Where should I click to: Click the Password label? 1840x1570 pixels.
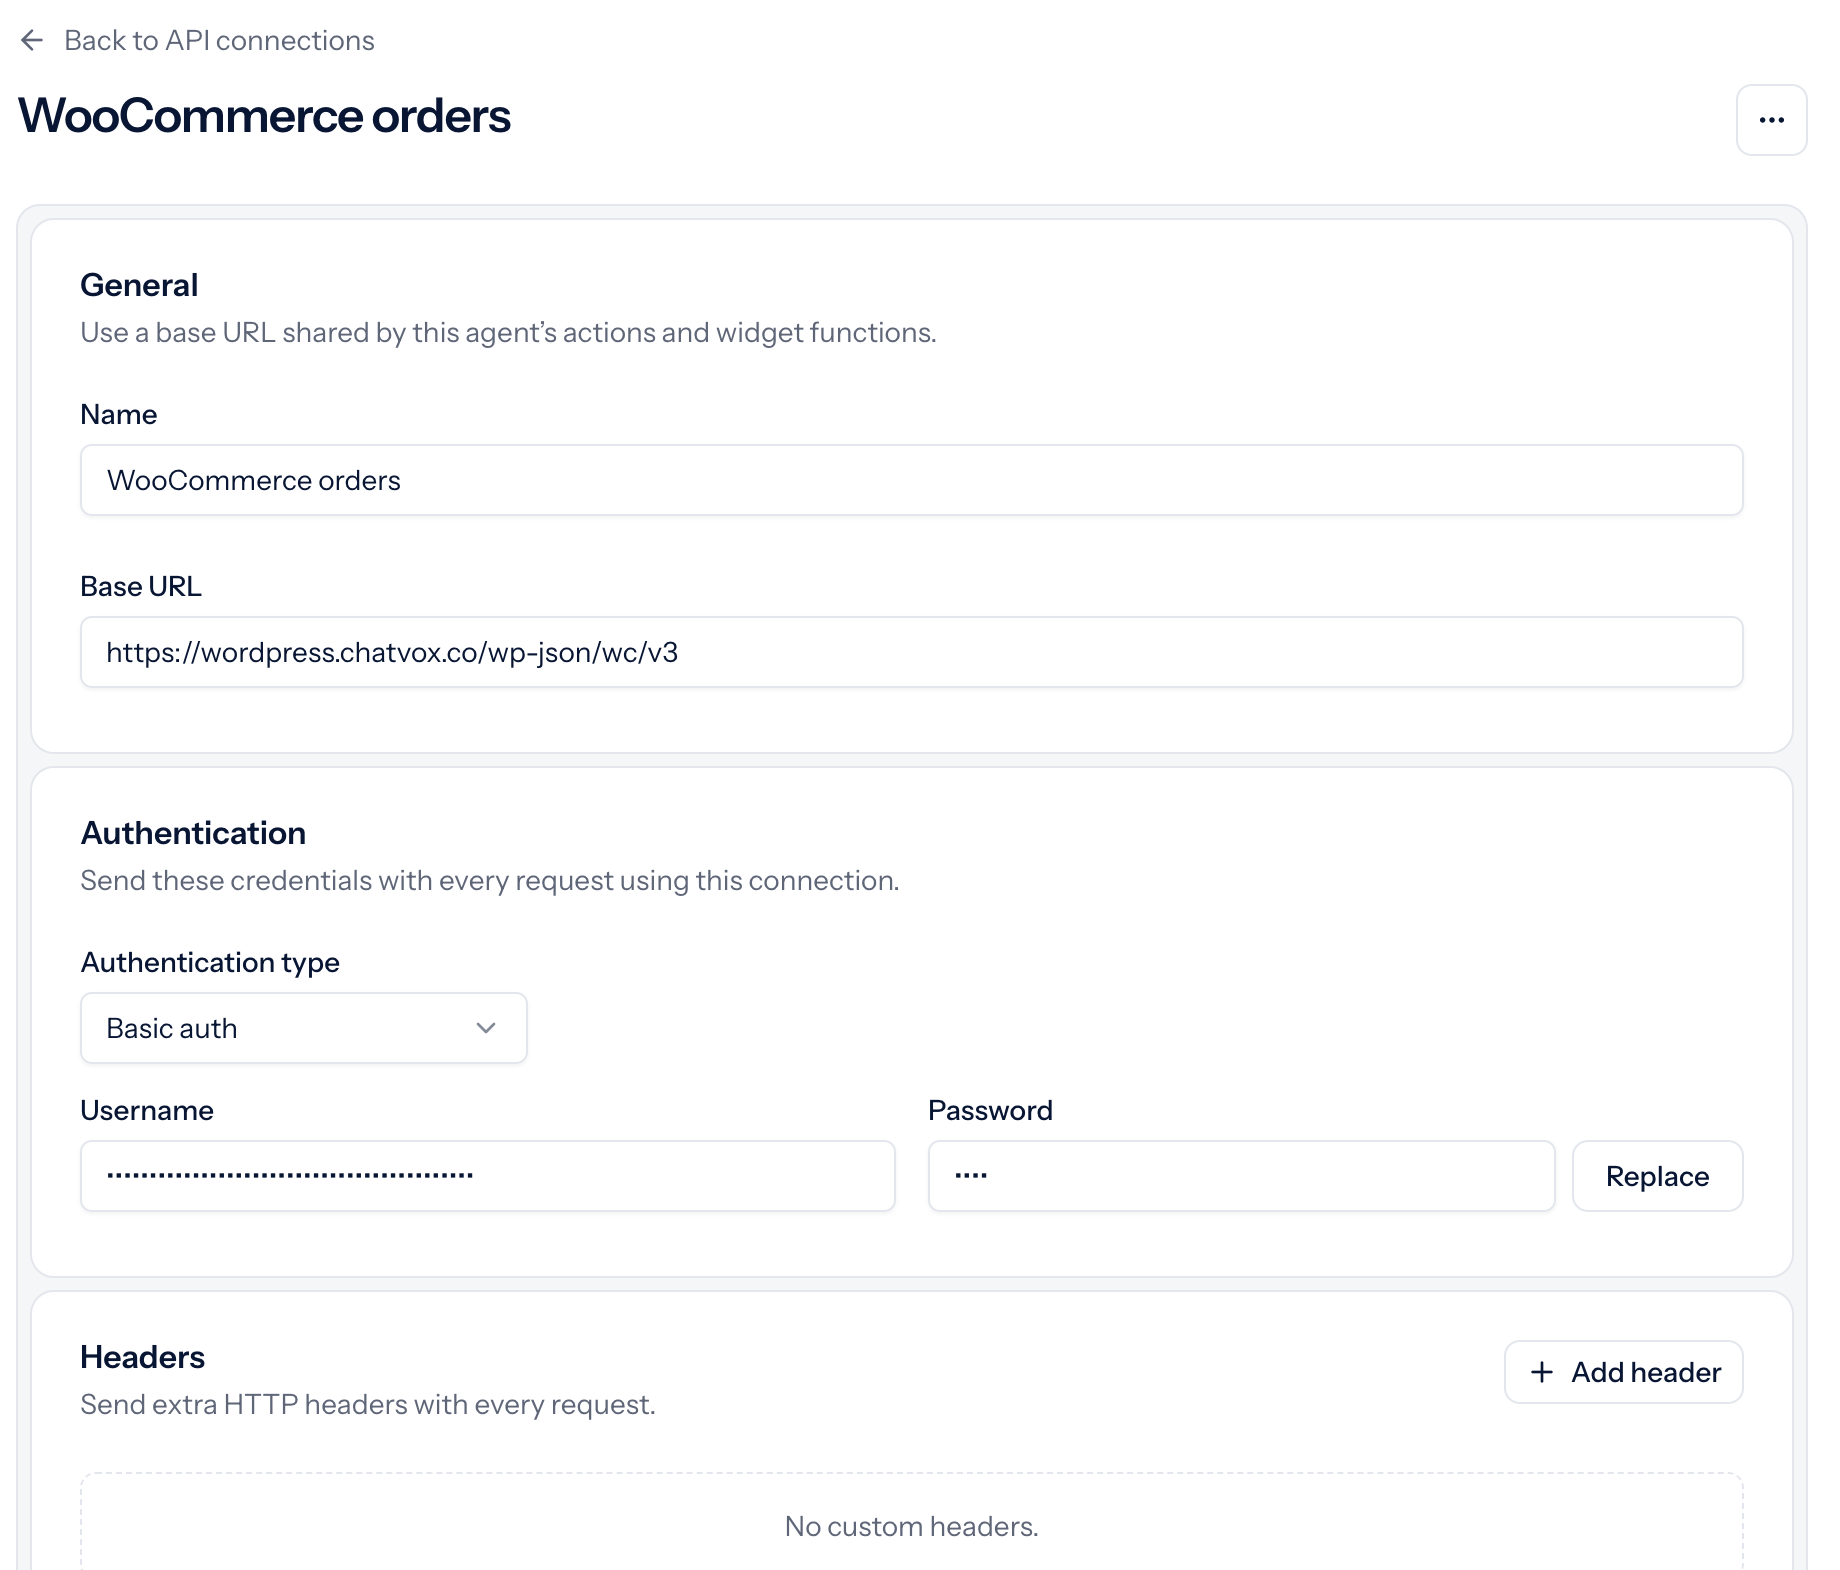990,1111
